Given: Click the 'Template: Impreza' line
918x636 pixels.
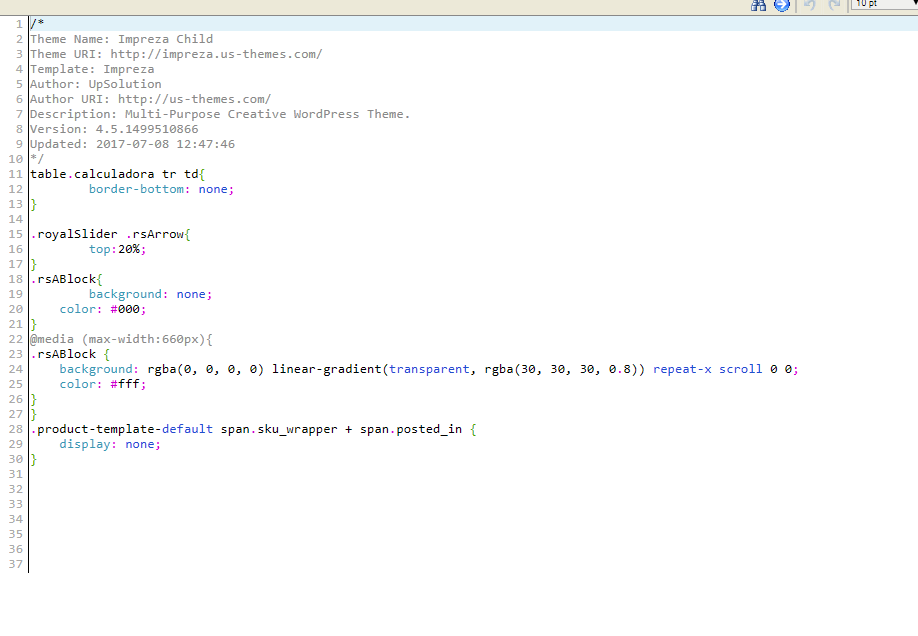Looking at the screenshot, I should [92, 69].
